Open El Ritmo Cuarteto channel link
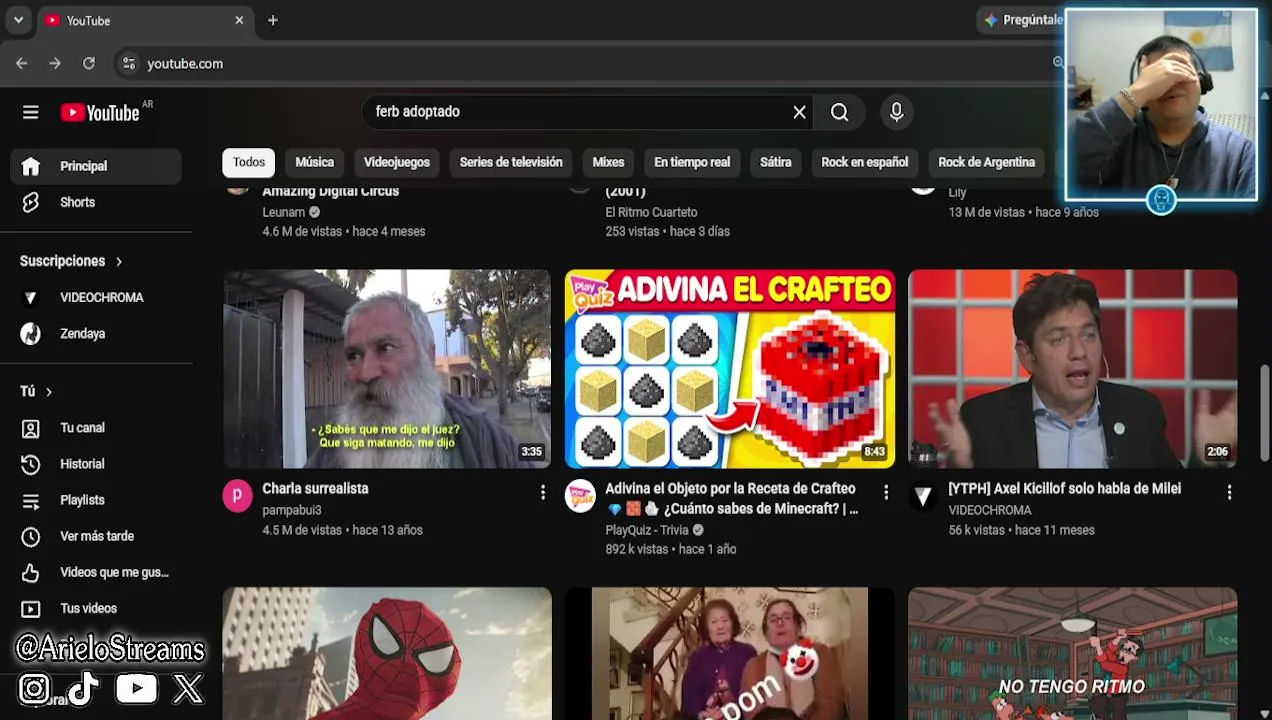 click(x=651, y=212)
